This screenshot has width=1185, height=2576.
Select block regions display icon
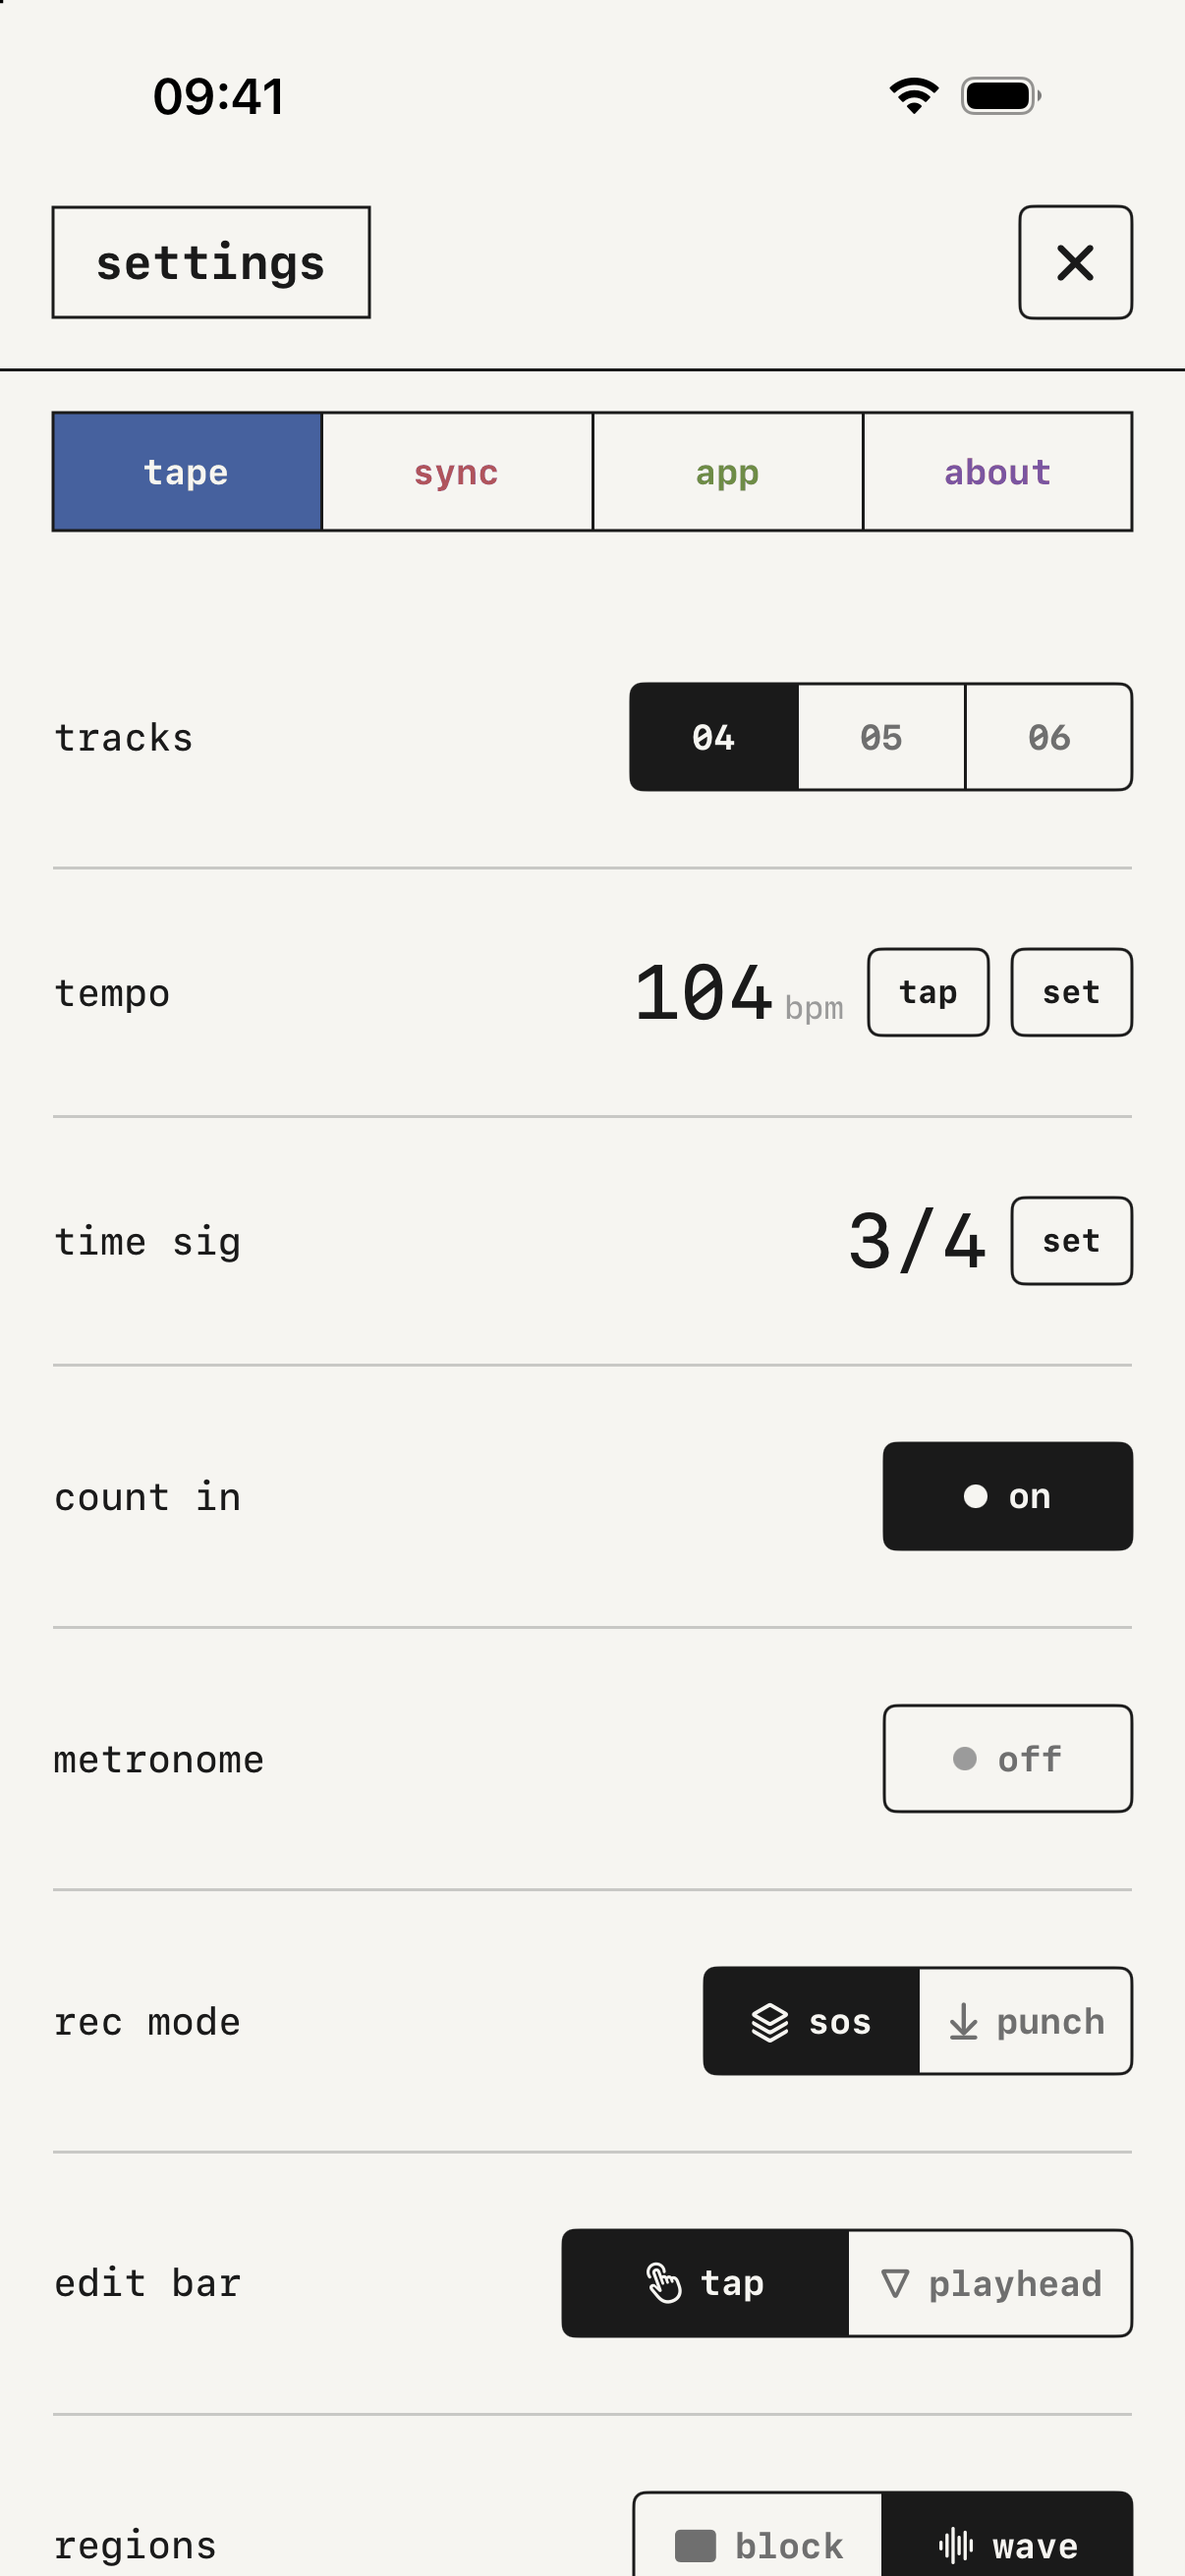point(695,2545)
